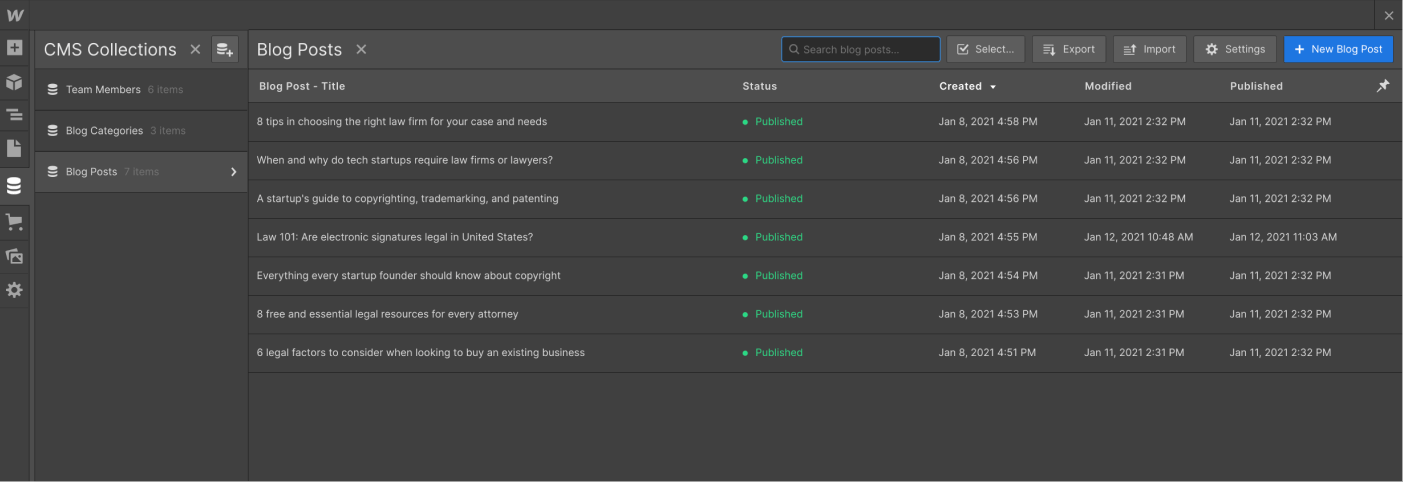Open 'Everything every startup founder should know' post
Image resolution: width=1403 pixels, height=482 pixels.
click(409, 276)
